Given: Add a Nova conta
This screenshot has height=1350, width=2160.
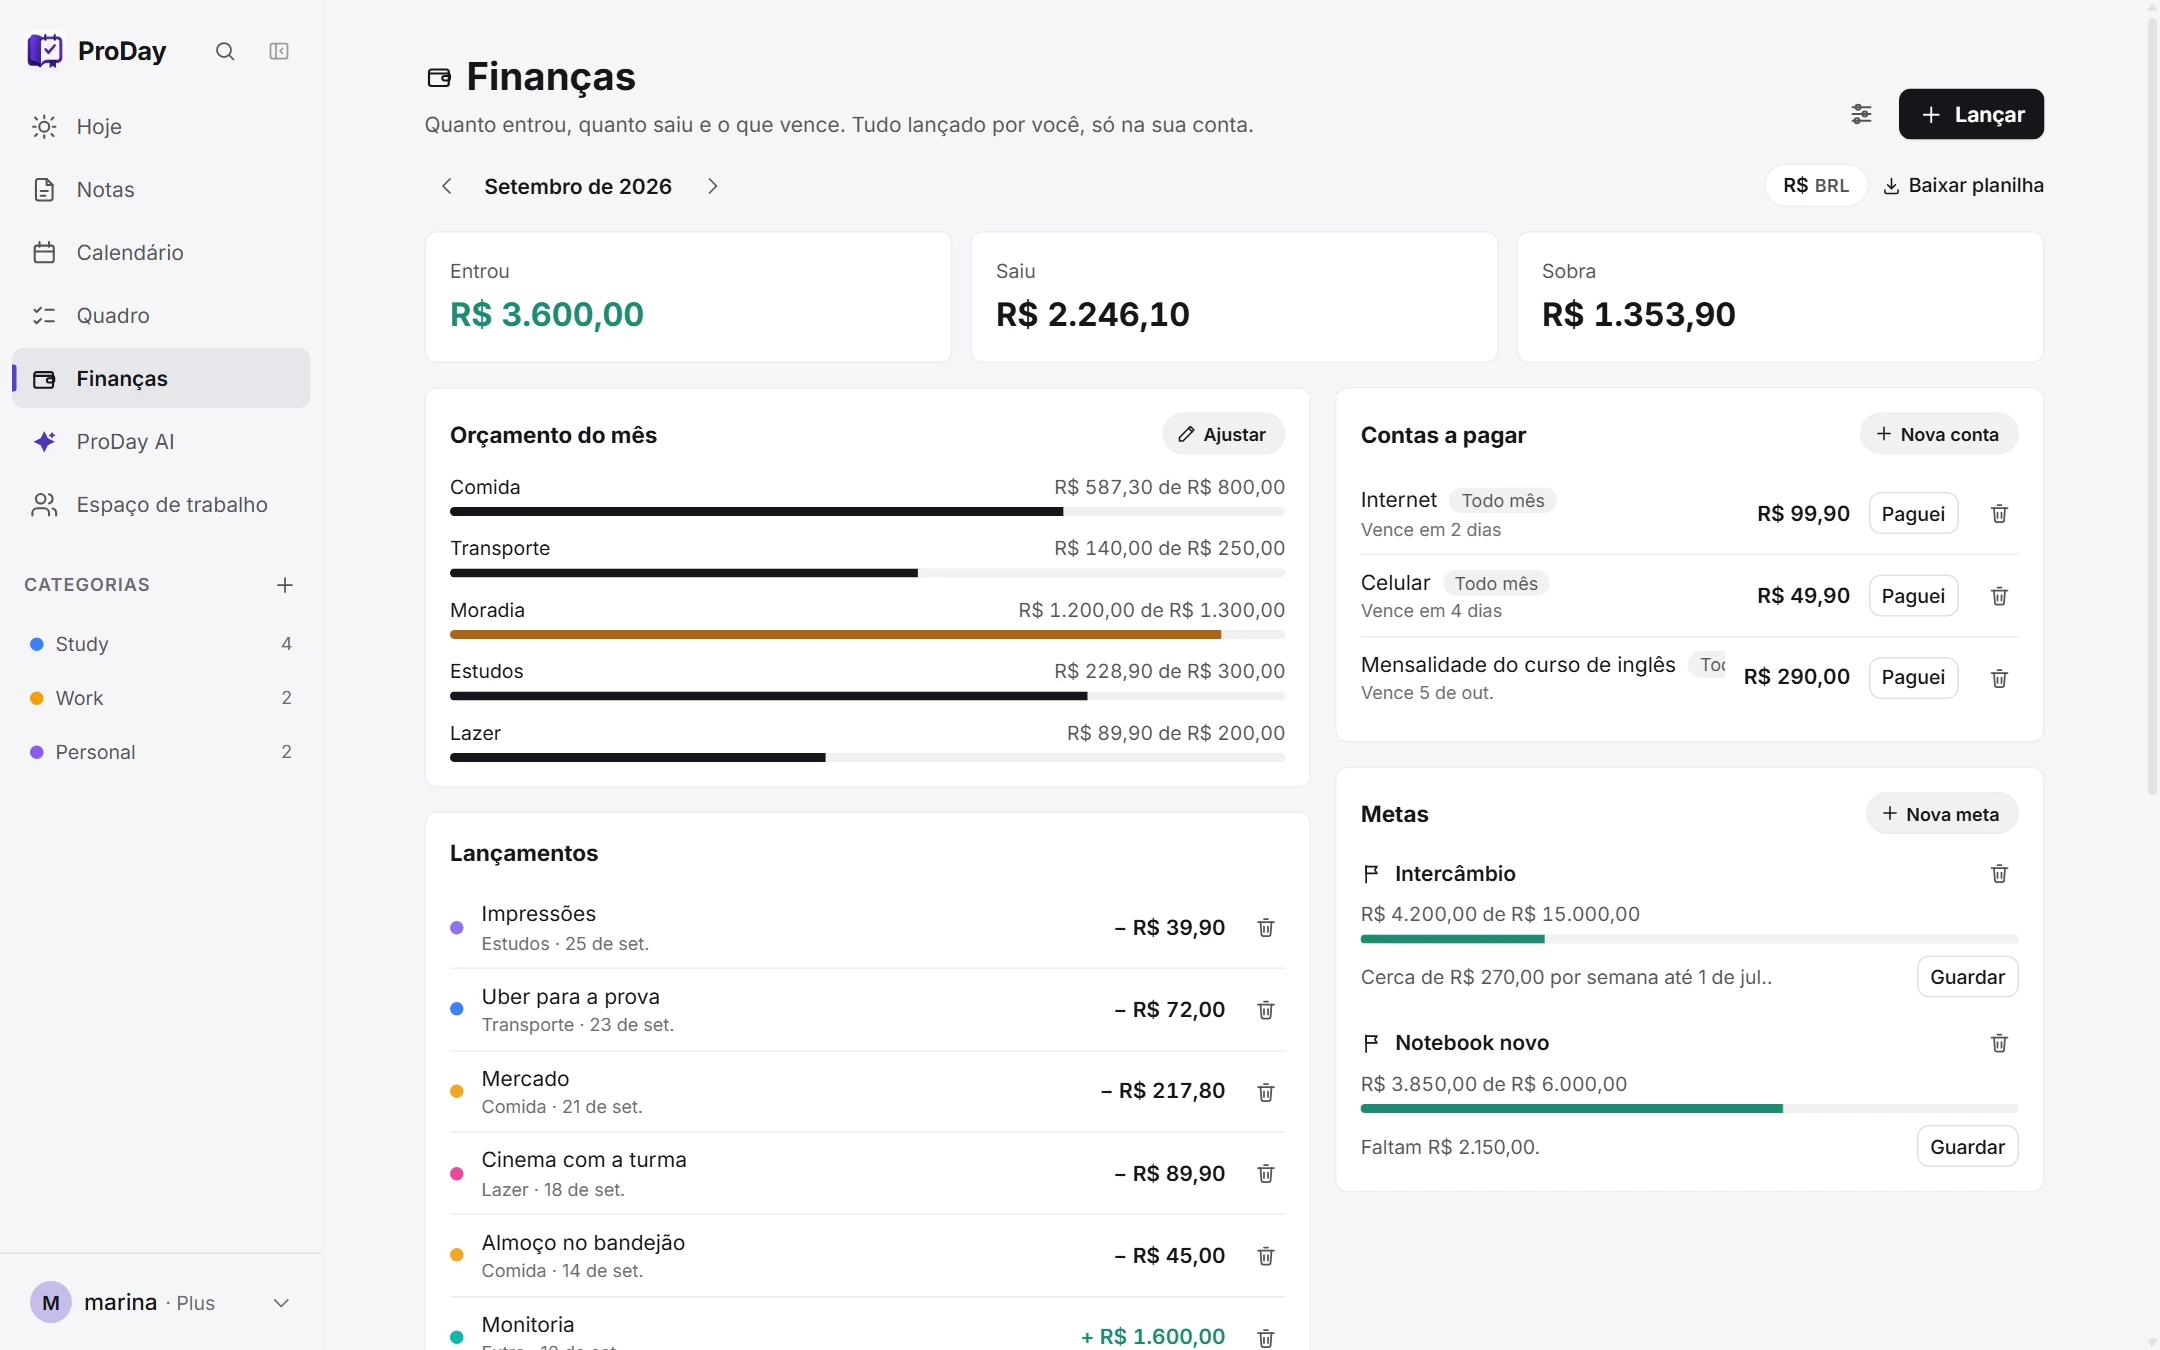Looking at the screenshot, I should (1938, 434).
